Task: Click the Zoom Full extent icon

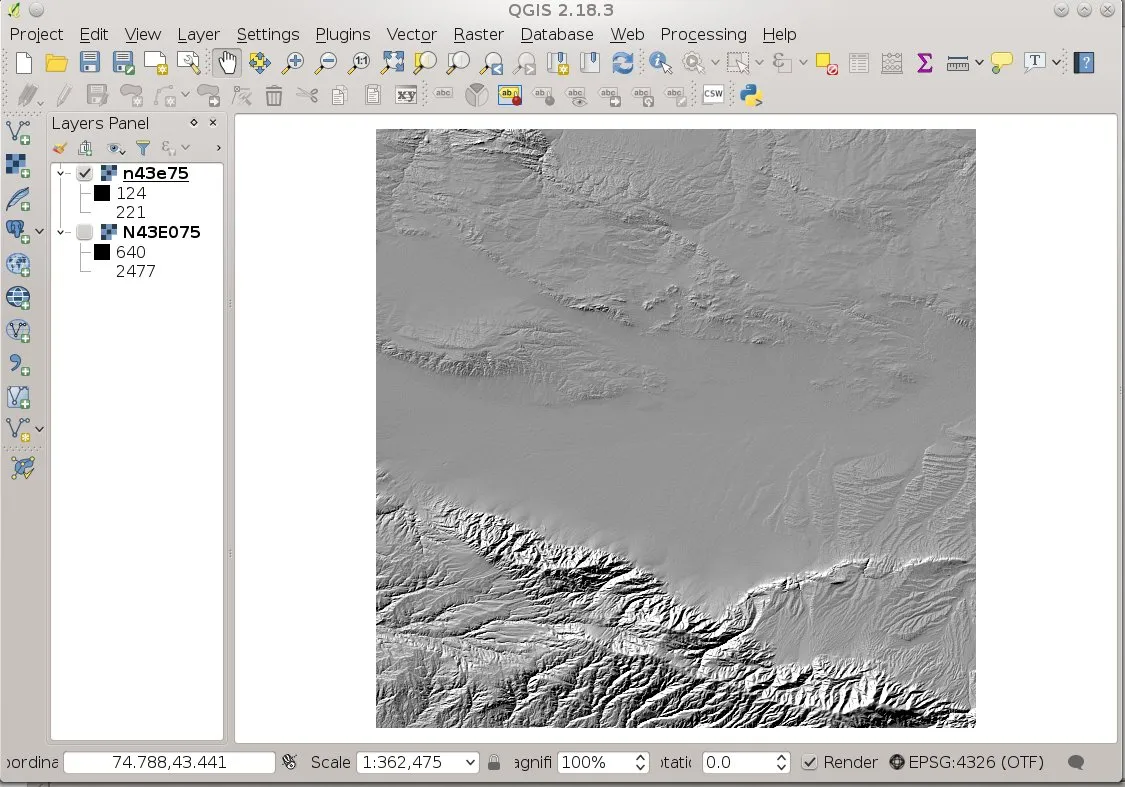Action: [x=392, y=63]
